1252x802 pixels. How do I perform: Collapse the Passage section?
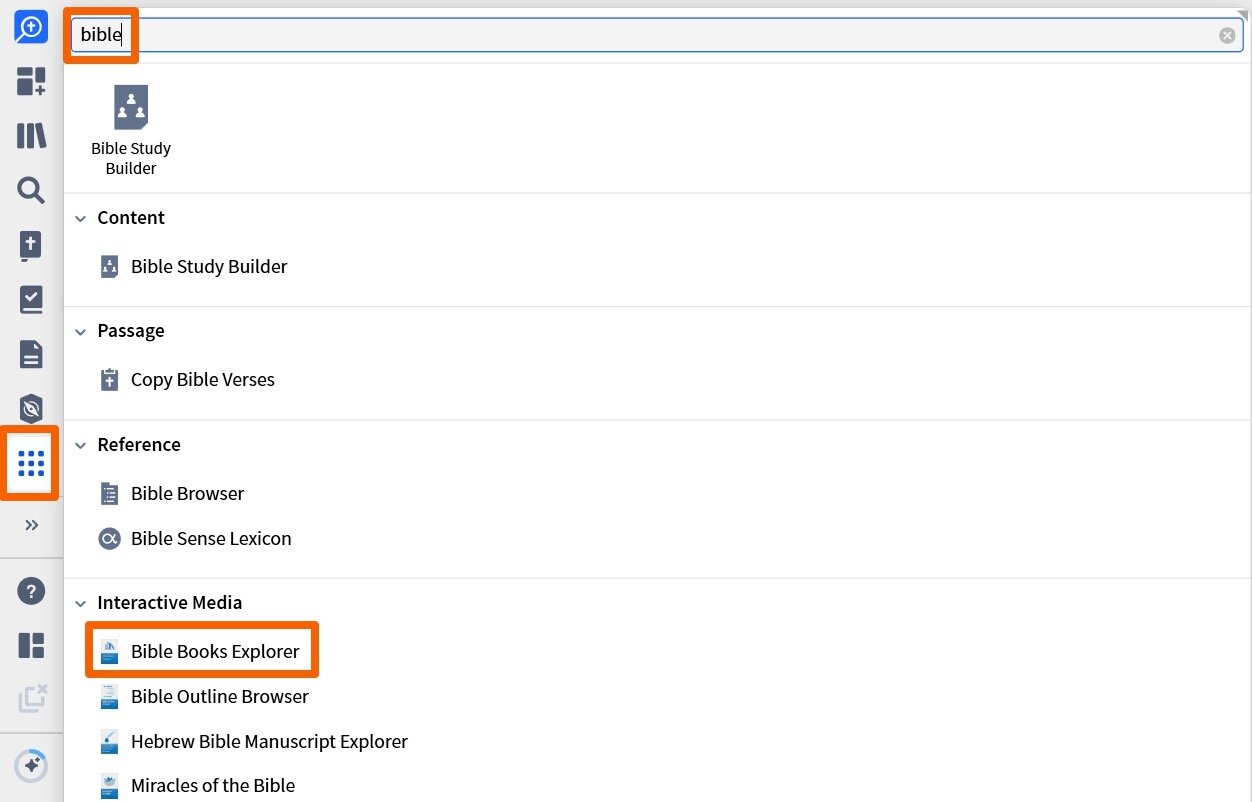(81, 331)
